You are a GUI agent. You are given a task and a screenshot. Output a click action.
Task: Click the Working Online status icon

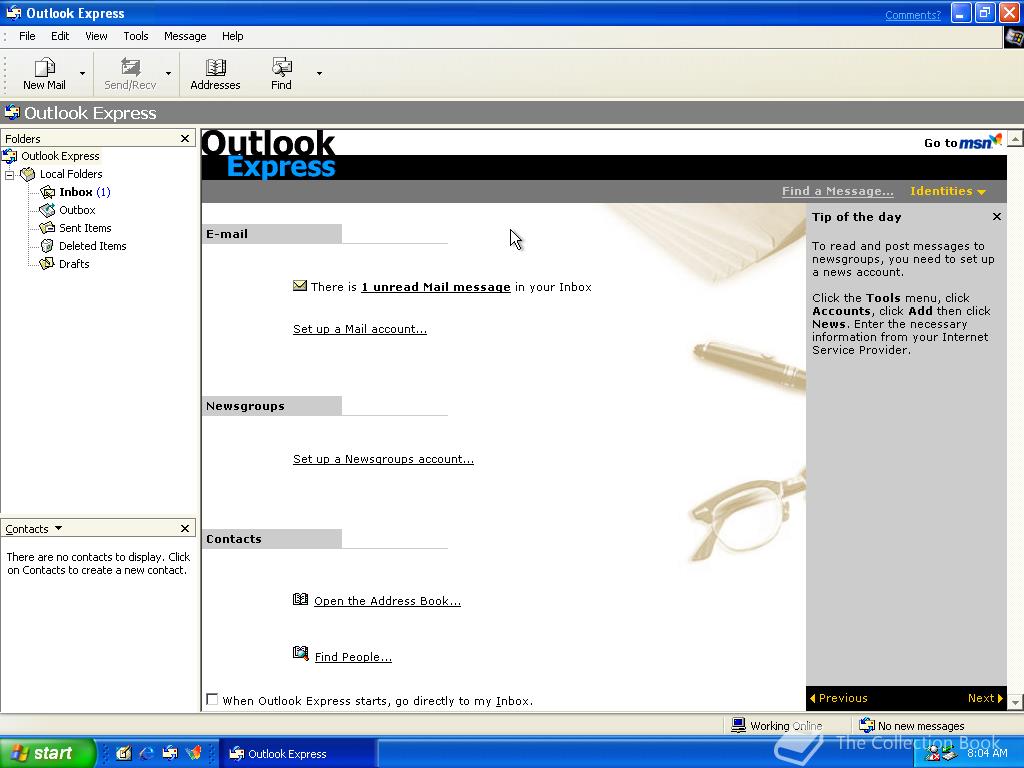coord(739,725)
